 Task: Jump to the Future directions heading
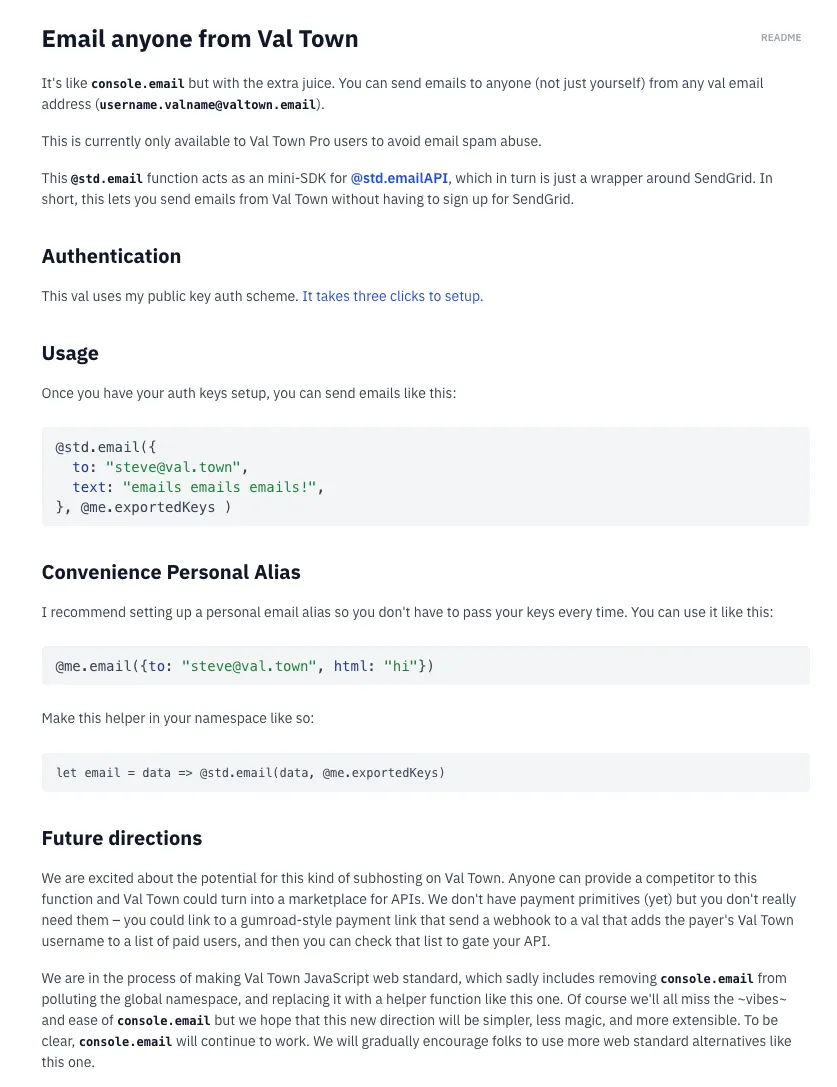click(121, 838)
